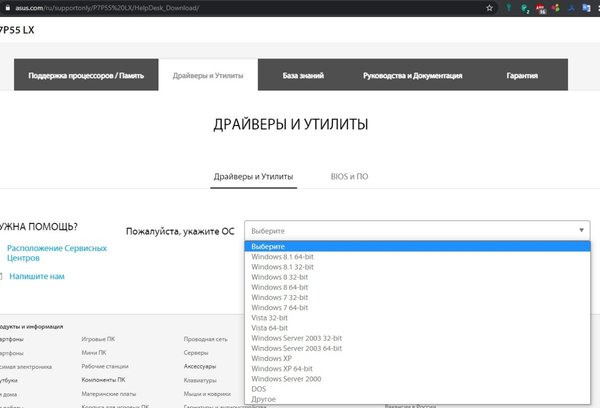Screen dimensions: 600x408
Task: Select Windows 7 32-bit option
Action: pyautogui.click(x=417, y=297)
